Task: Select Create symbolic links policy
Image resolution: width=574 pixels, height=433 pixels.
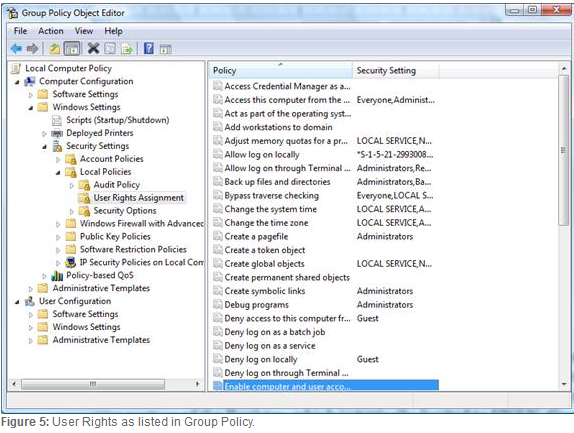Action: pyautogui.click(x=265, y=291)
